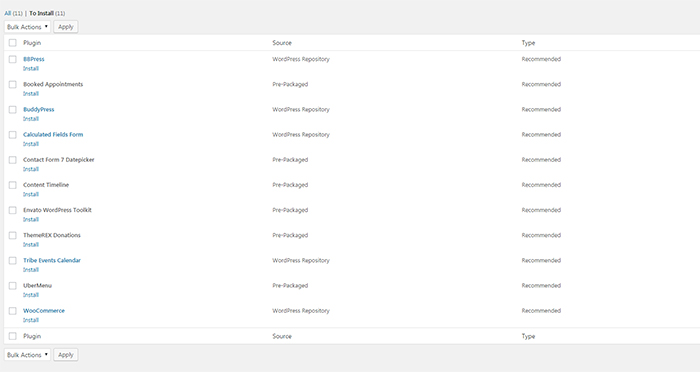This screenshot has height=372, width=700.
Task: Switch to the All (11) filter
Action: click(13, 13)
